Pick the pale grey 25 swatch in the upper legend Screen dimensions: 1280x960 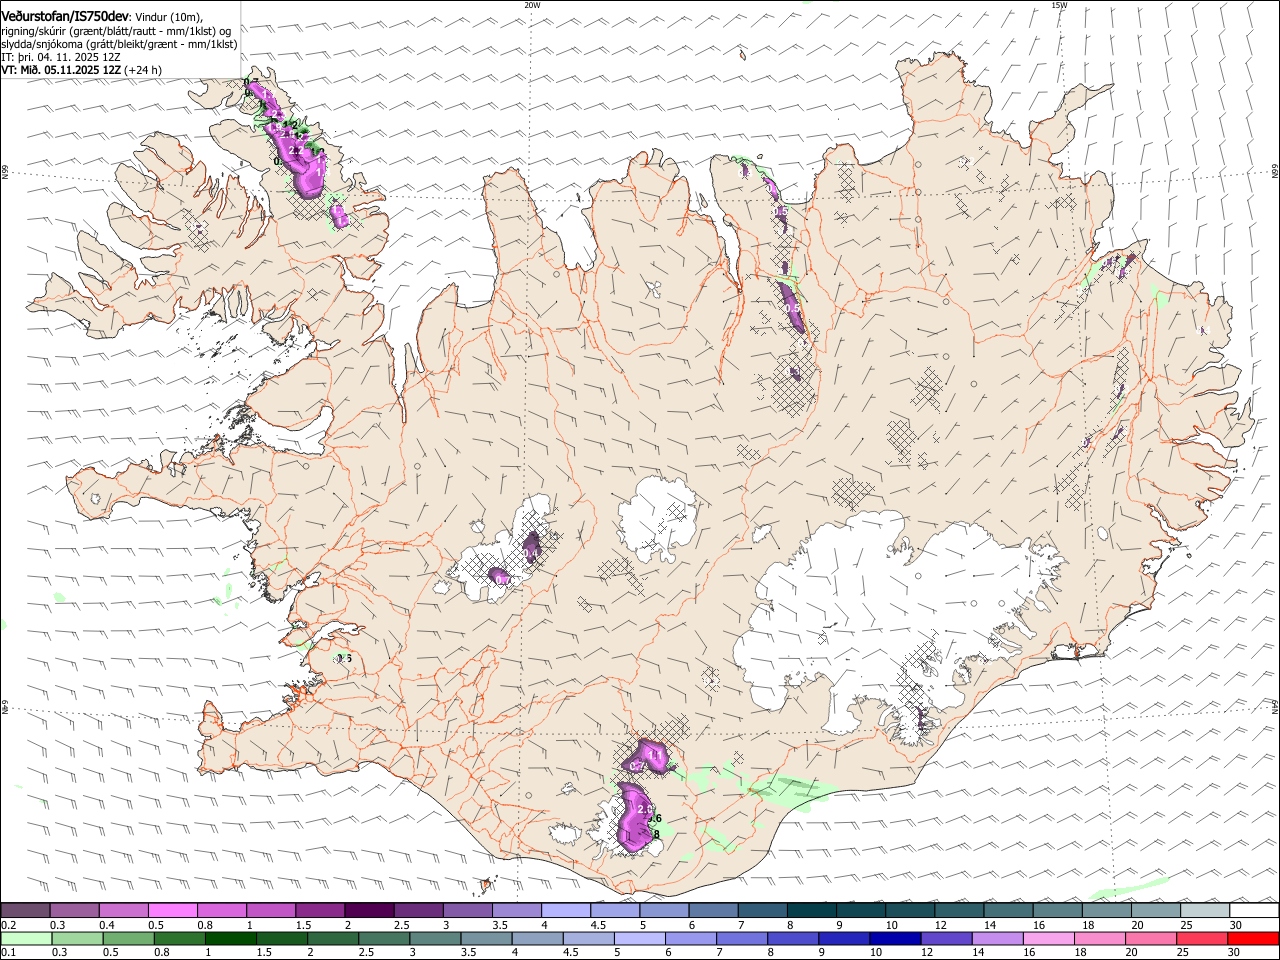coord(1205,910)
